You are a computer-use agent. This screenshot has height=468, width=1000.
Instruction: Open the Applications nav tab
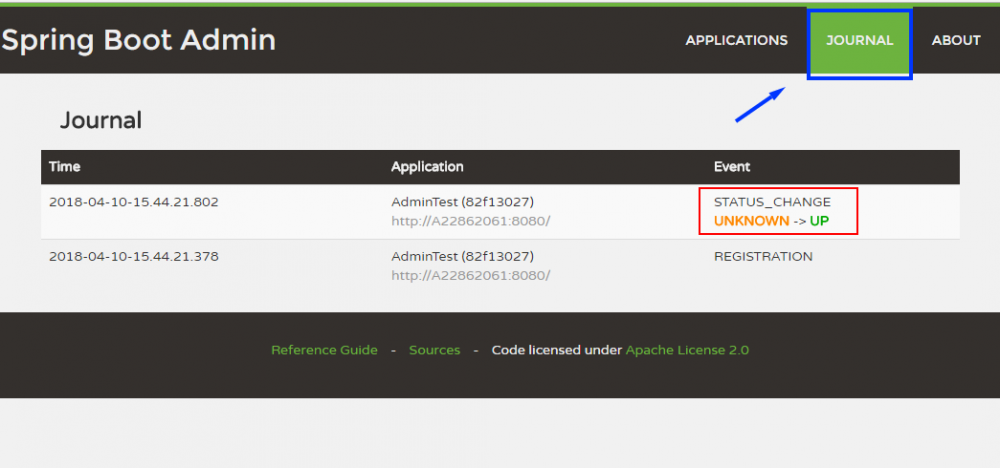click(x=736, y=40)
